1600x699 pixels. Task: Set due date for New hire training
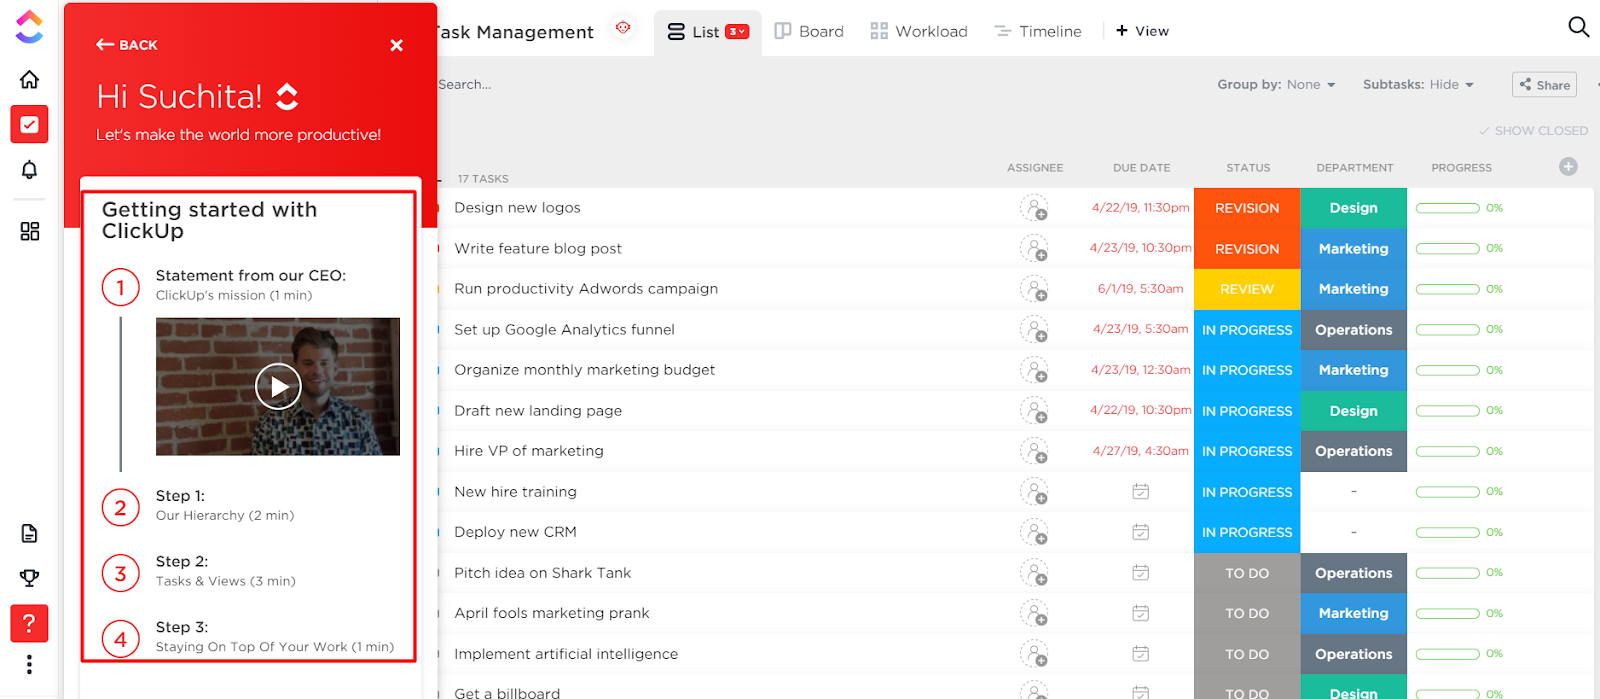1140,491
